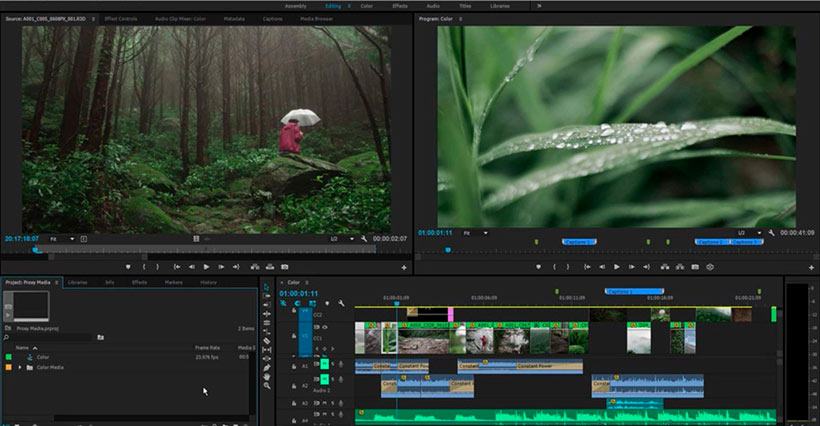Click Source monitor playhead on scrub bar
Screen dimensions: 820x426
[36, 249]
